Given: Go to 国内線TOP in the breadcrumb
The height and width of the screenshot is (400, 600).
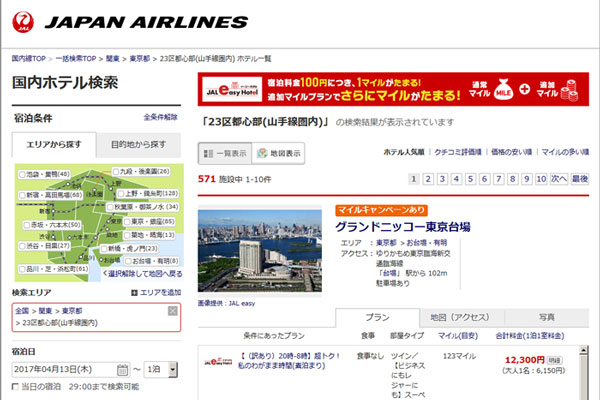Looking at the screenshot, I should (x=29, y=59).
